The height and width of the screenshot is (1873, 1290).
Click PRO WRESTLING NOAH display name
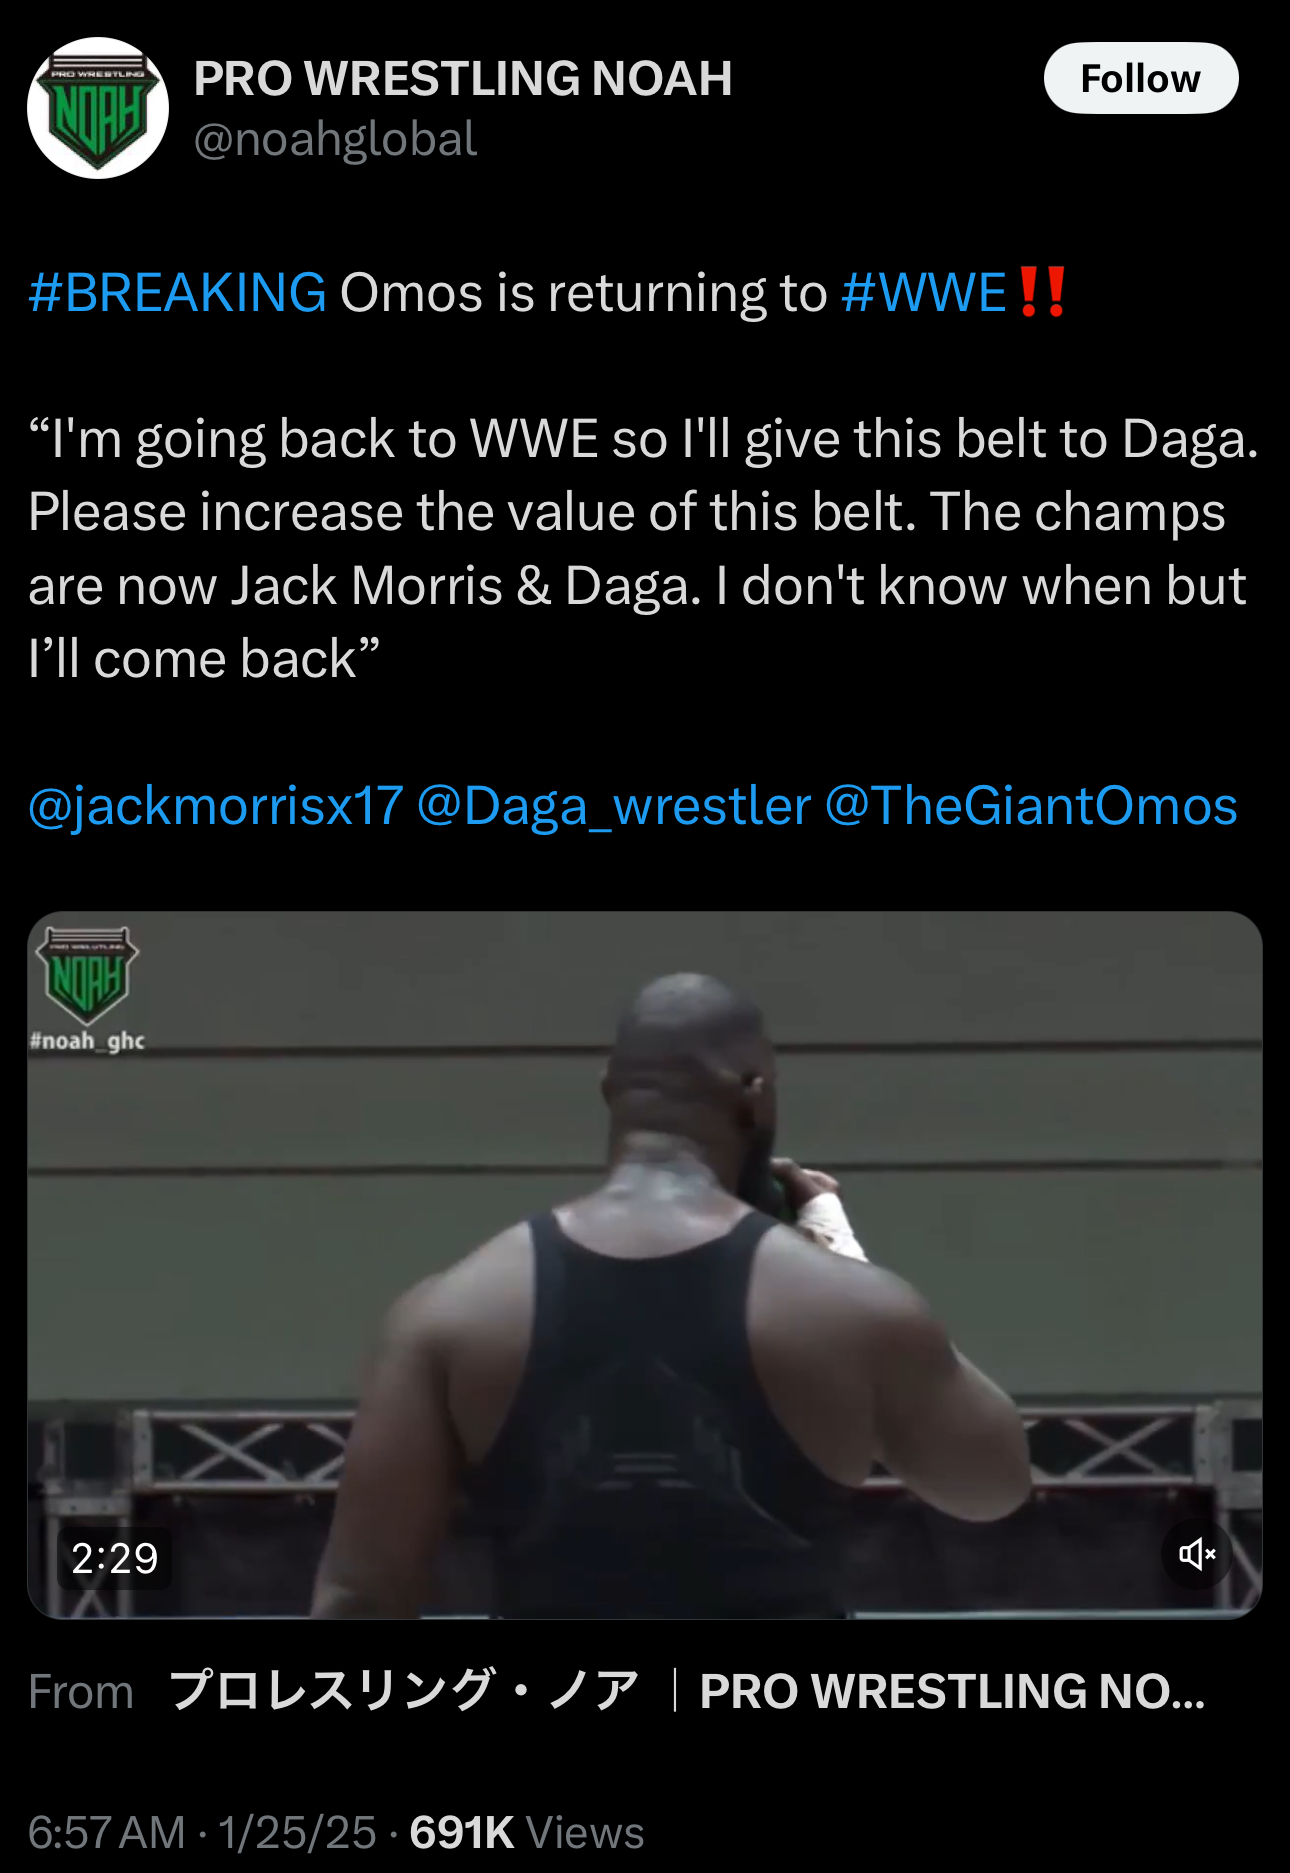coord(463,78)
